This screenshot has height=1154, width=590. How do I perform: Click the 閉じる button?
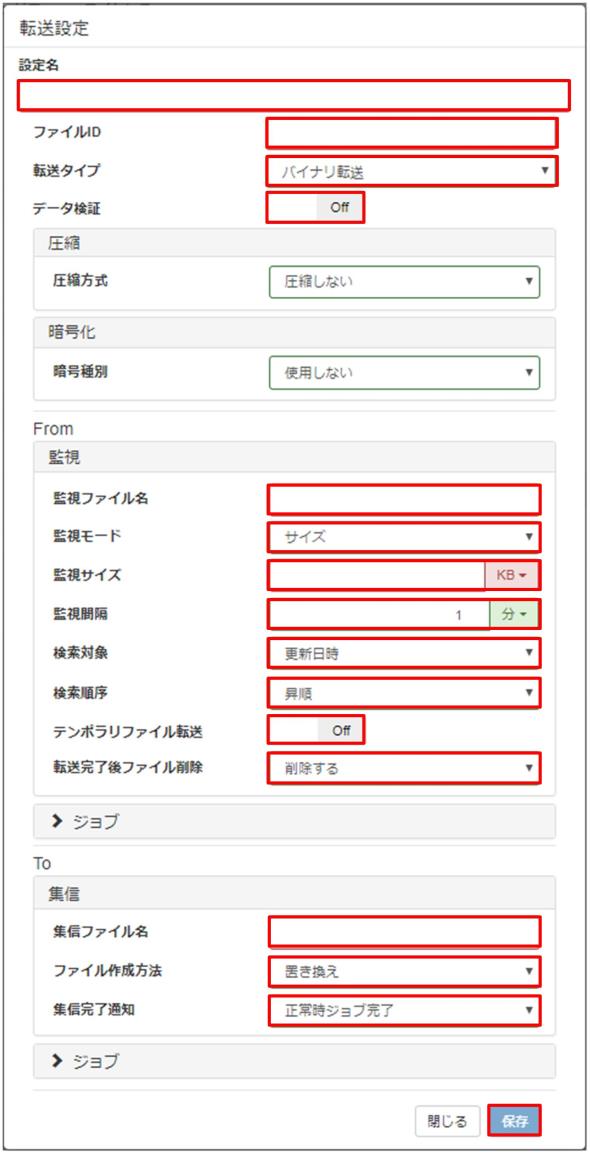(447, 1122)
